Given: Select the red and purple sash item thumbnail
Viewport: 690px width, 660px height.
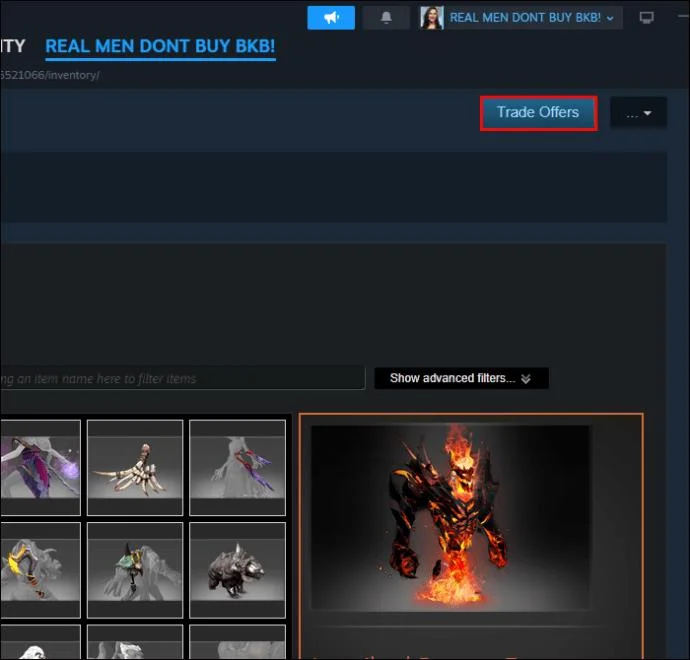Looking at the screenshot, I should pyautogui.click(x=238, y=467).
